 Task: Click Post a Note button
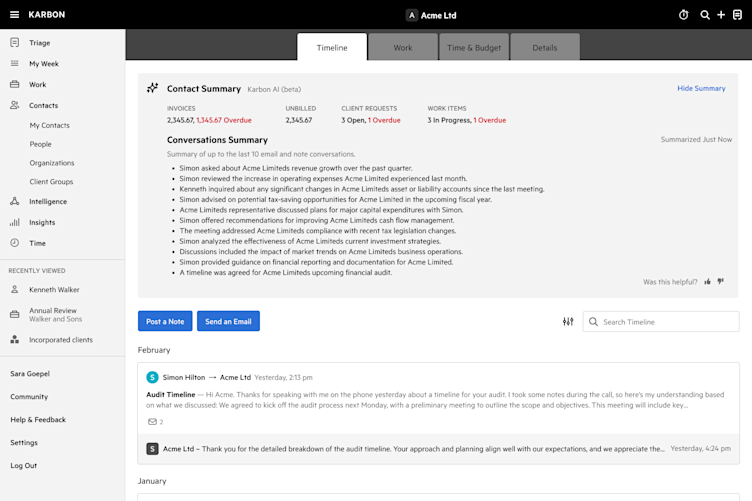tap(165, 321)
